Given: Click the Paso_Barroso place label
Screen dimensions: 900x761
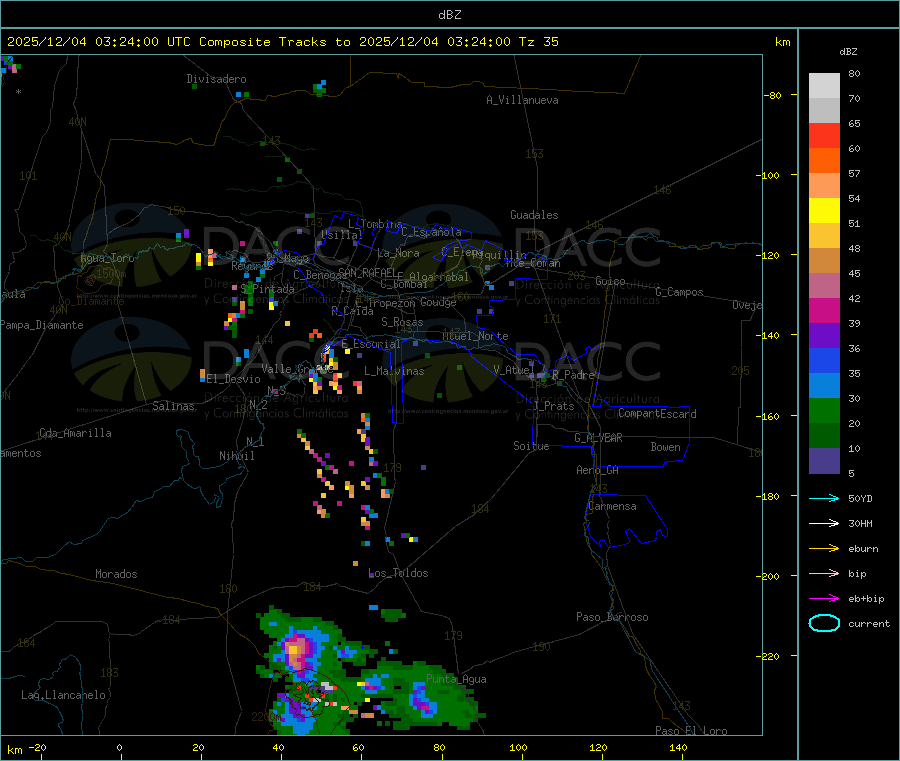Looking at the screenshot, I should click(x=612, y=617).
